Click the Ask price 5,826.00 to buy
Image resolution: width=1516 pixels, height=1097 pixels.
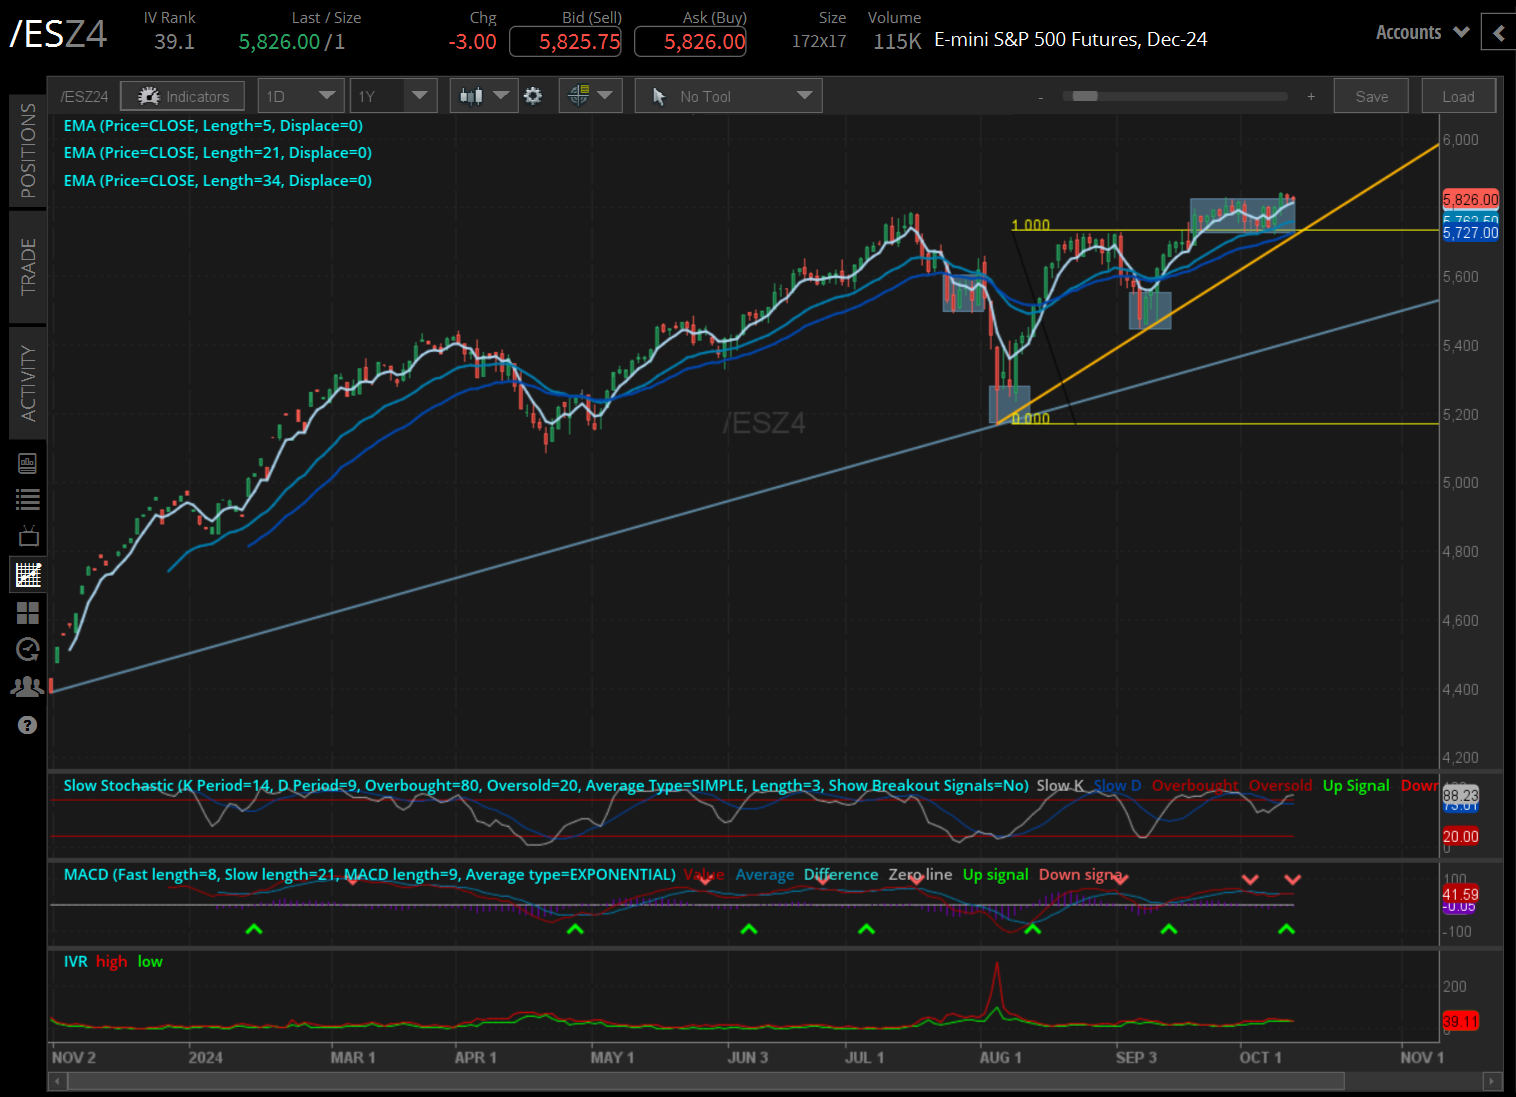click(690, 41)
